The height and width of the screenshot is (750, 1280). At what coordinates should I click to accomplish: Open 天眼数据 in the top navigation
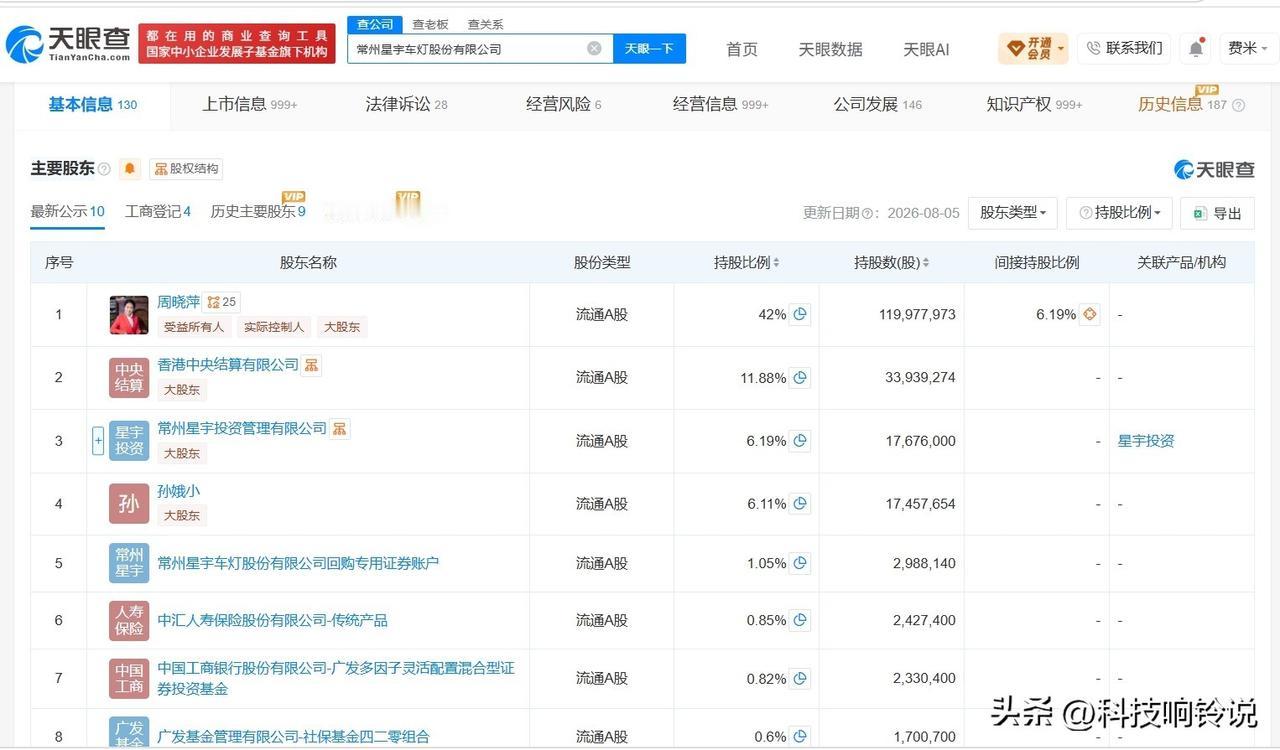click(830, 49)
